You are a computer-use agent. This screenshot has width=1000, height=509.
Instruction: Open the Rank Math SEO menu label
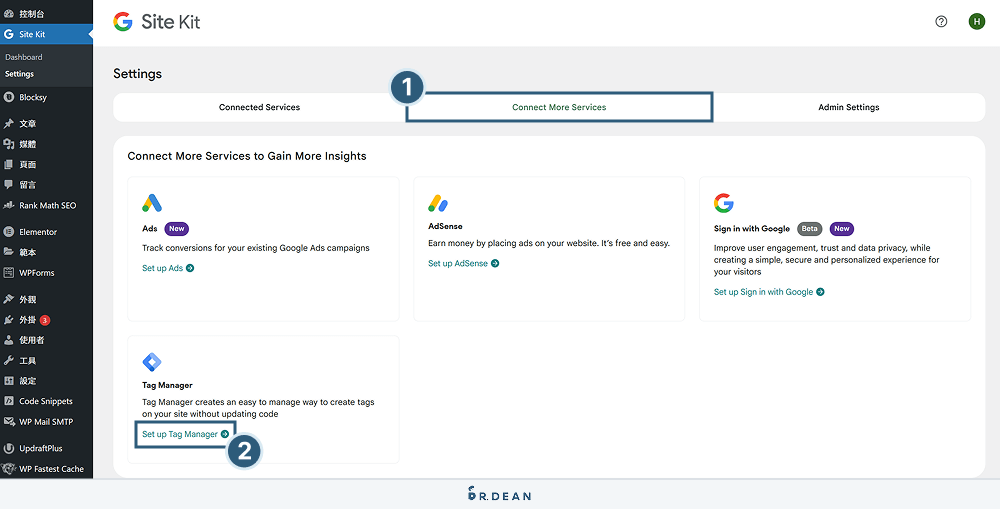pyautogui.click(x=47, y=205)
